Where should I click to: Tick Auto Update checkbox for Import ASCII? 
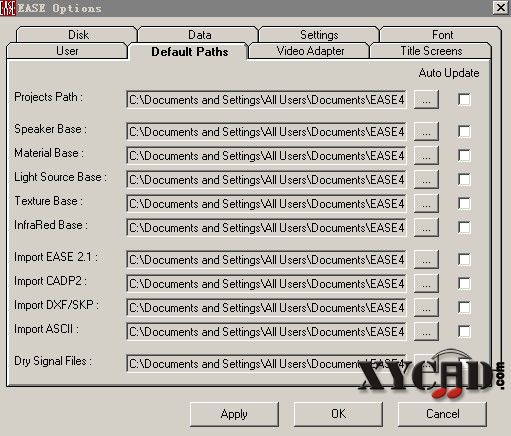464,331
